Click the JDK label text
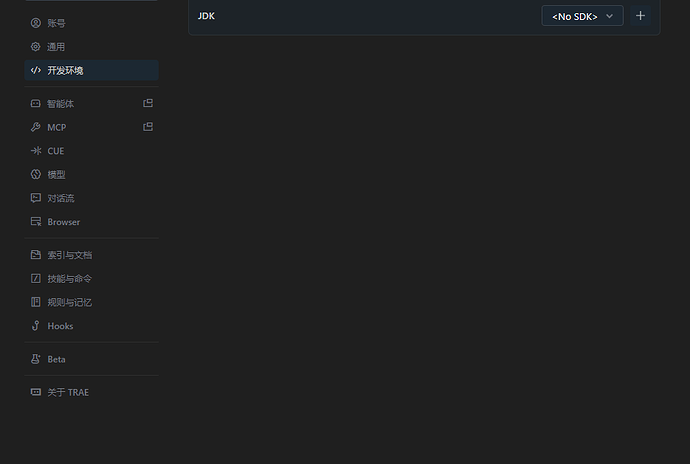The width and height of the screenshot is (690, 464). (x=206, y=16)
